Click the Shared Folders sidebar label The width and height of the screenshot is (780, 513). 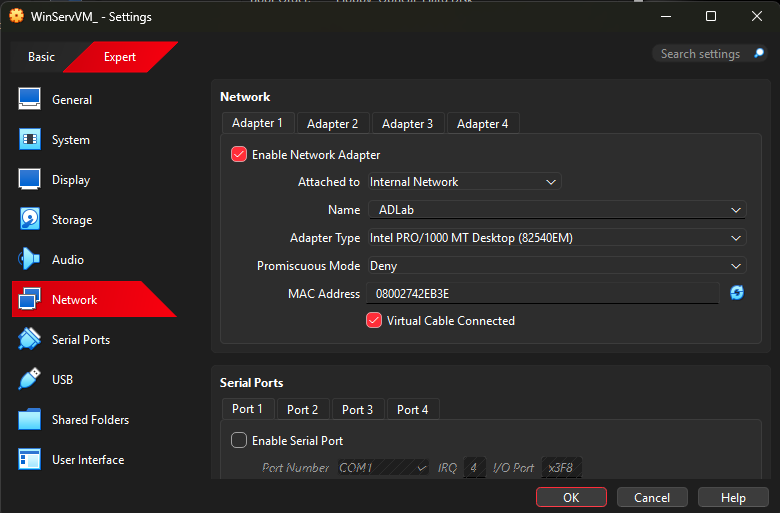[90, 419]
